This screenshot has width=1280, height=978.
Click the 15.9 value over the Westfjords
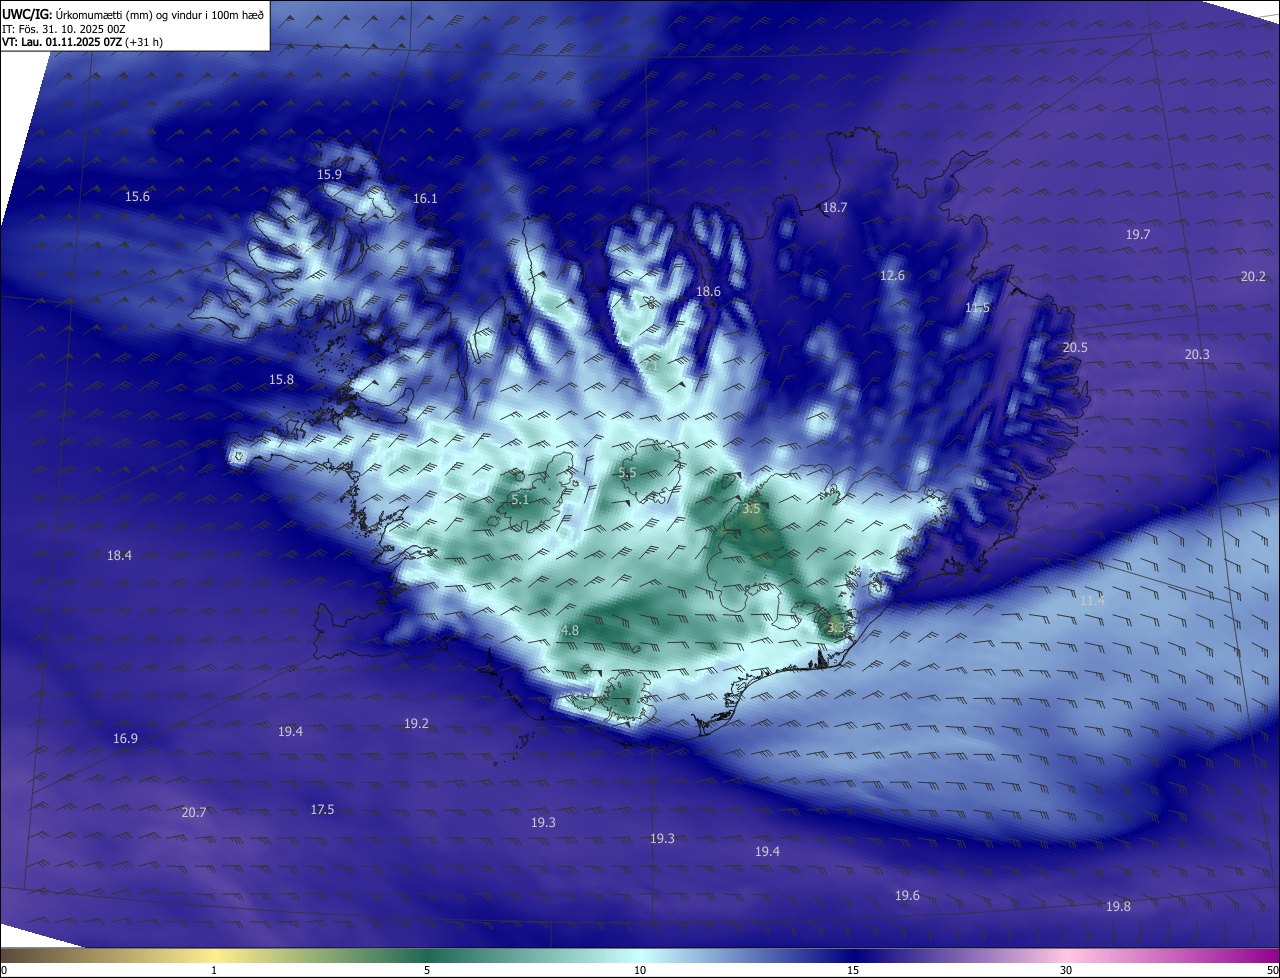point(329,175)
